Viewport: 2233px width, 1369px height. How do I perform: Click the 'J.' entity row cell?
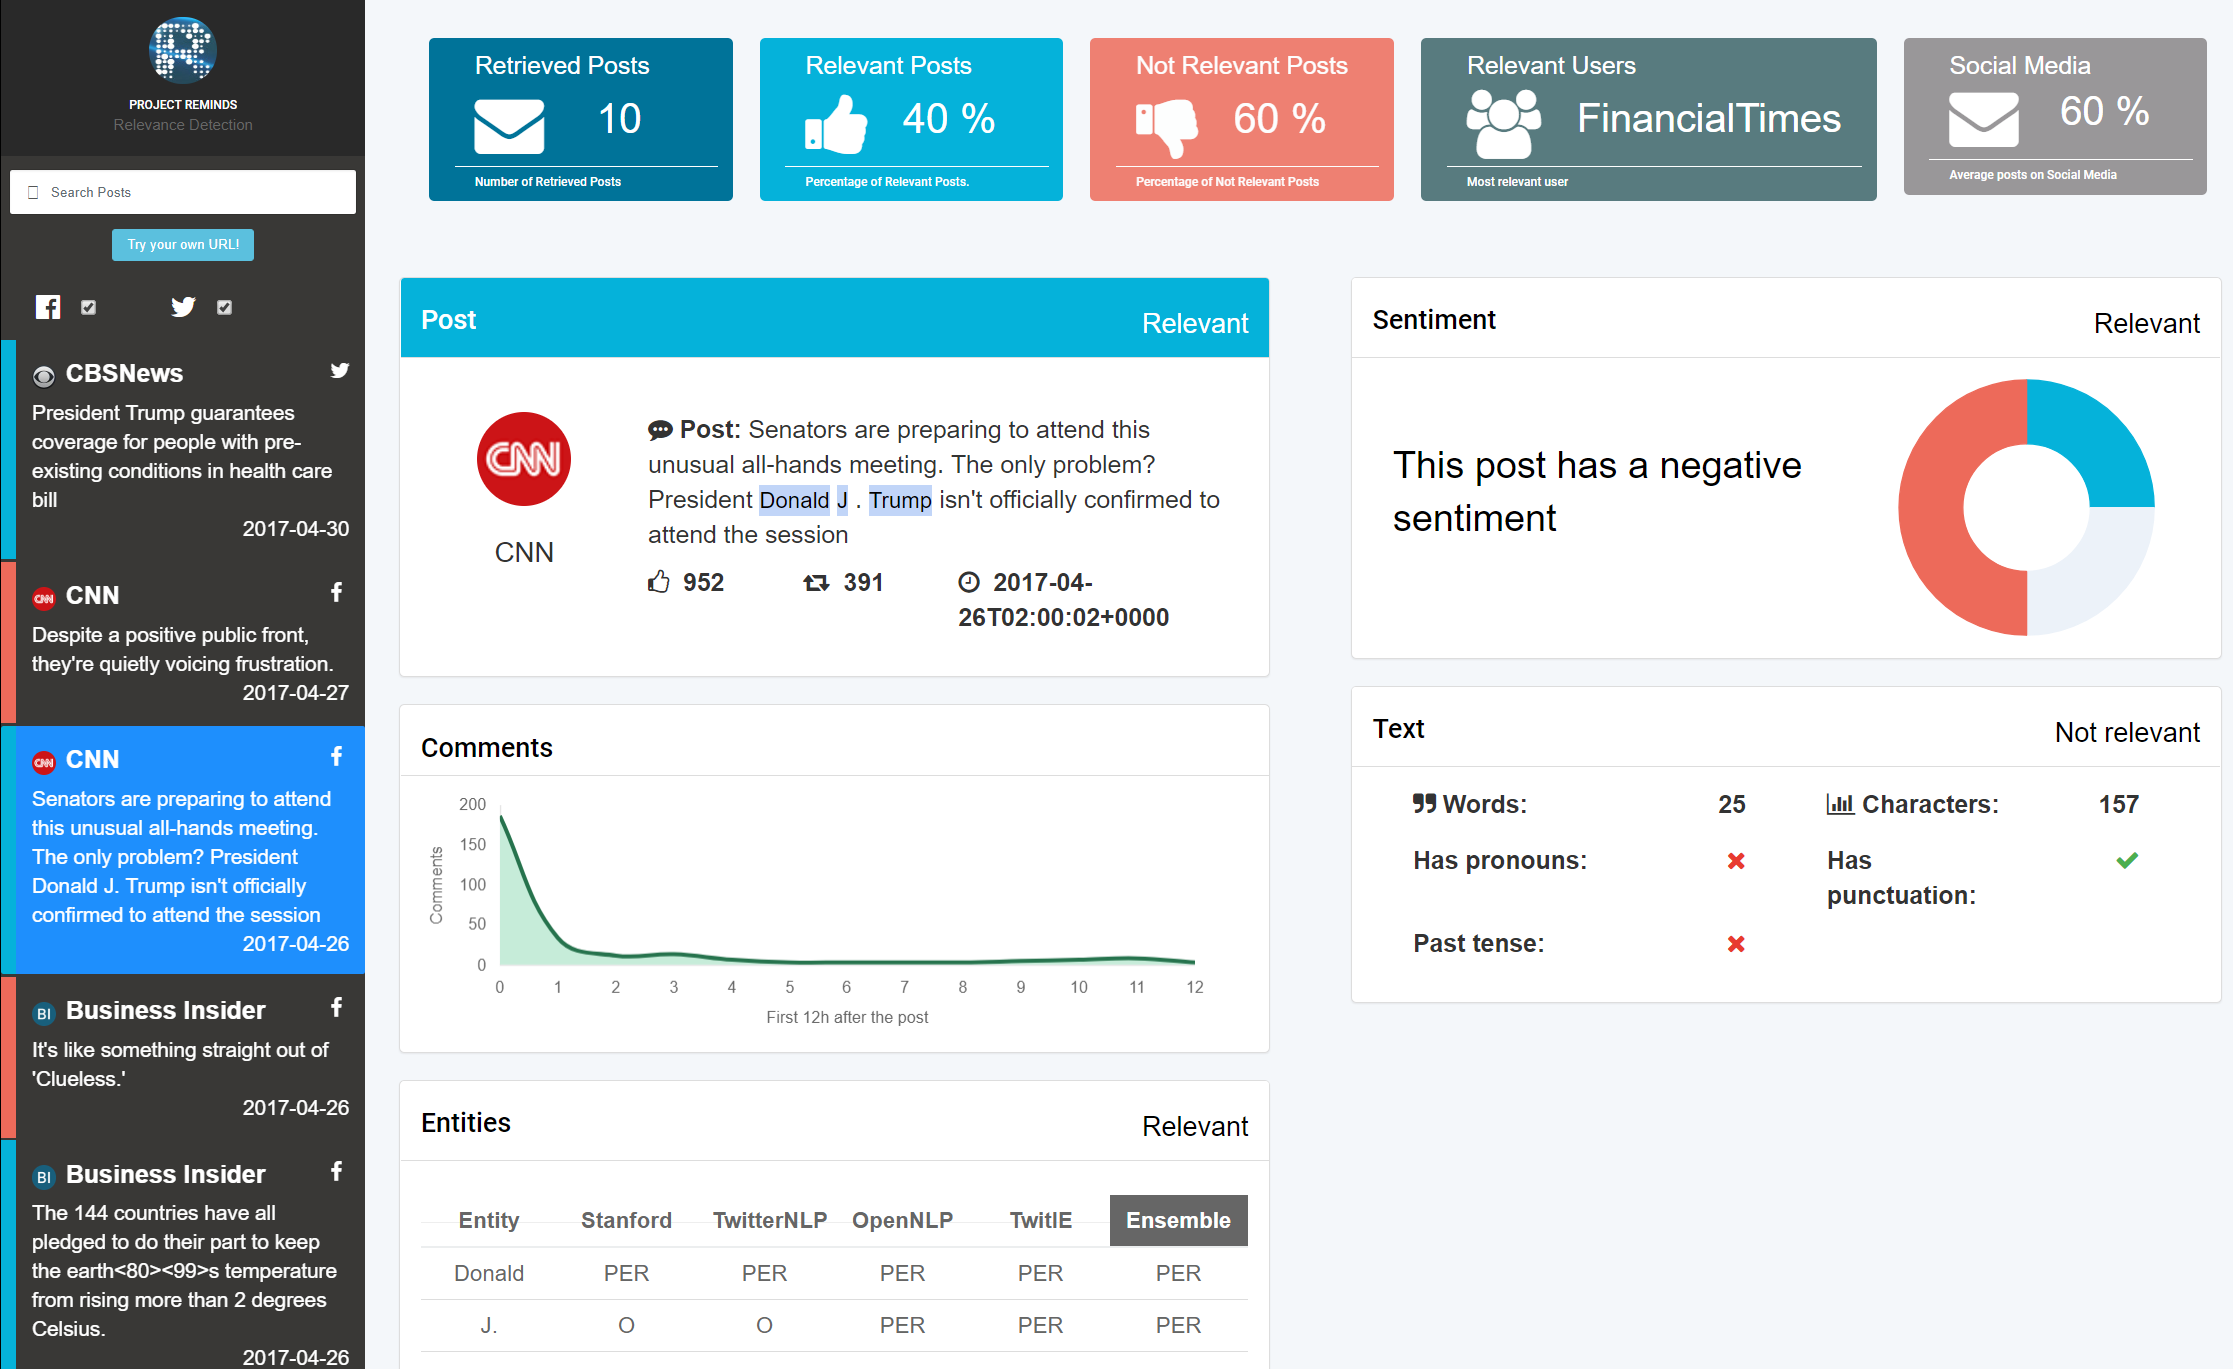point(489,1325)
